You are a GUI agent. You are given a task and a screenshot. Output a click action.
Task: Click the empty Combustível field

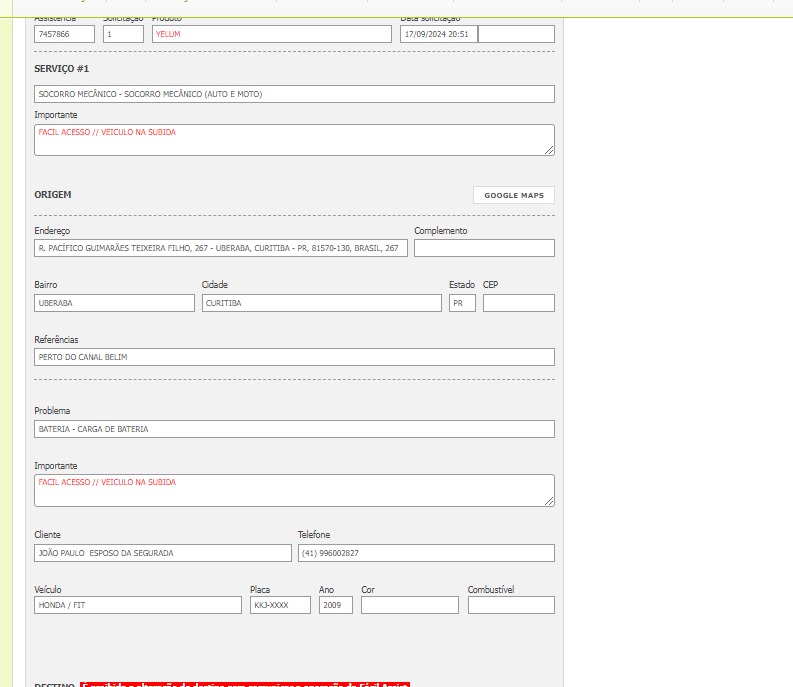tap(511, 605)
